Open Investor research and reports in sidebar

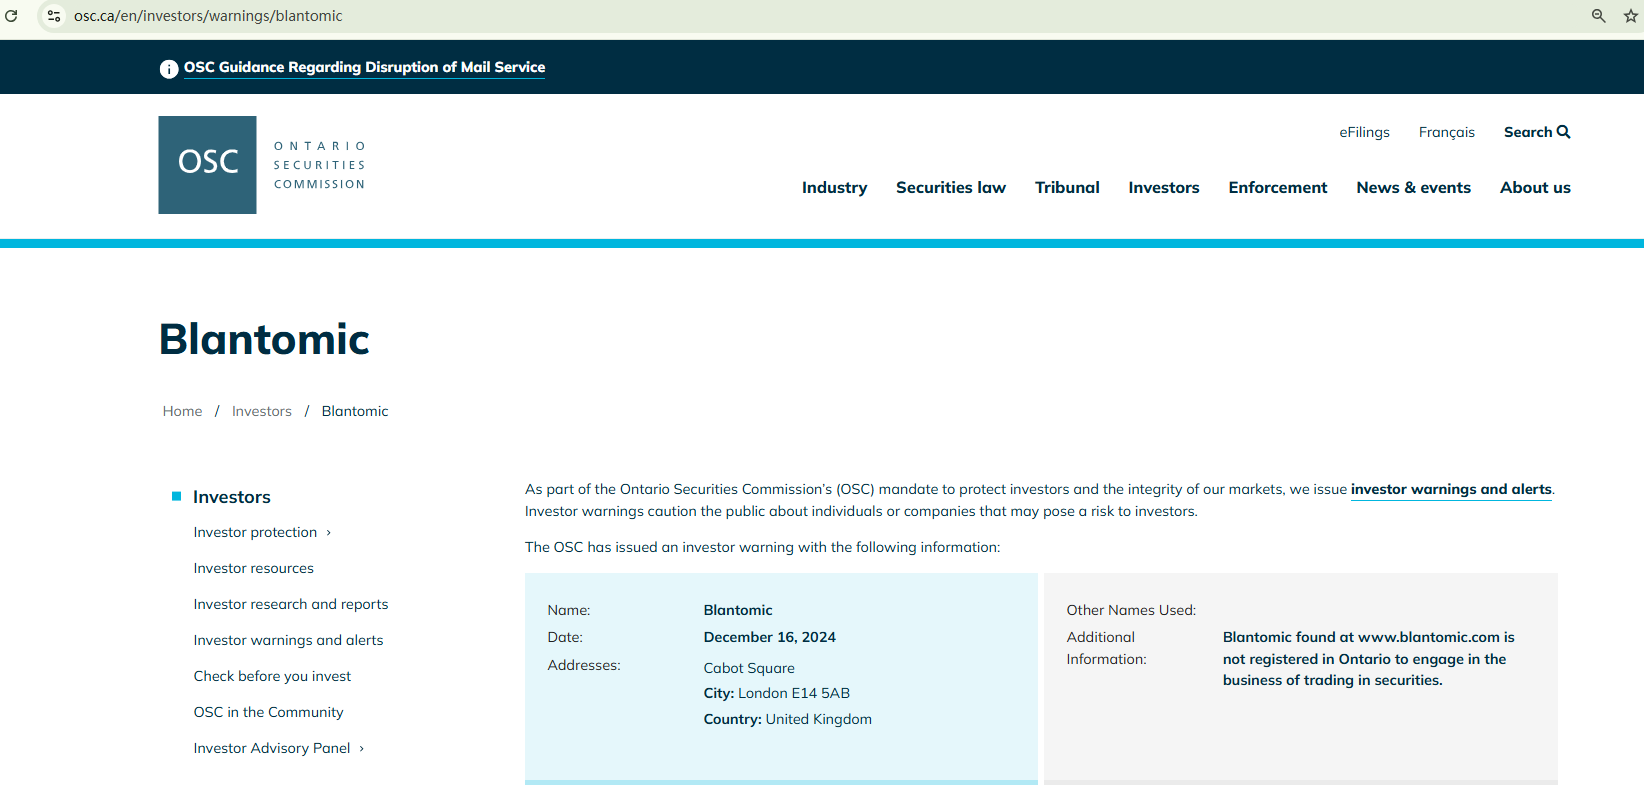[x=291, y=605]
